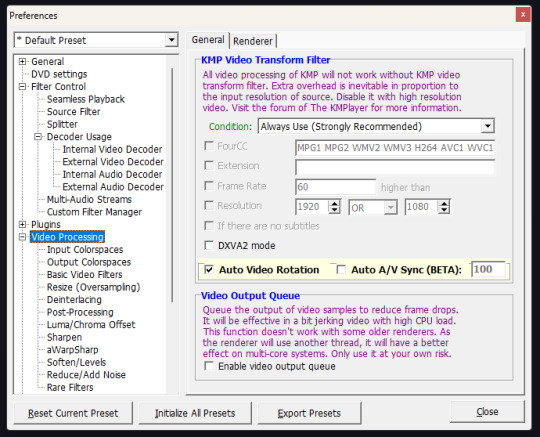Select the Video Processing tree item
Viewport: 540px width, 437px height.
pyautogui.click(x=68, y=237)
